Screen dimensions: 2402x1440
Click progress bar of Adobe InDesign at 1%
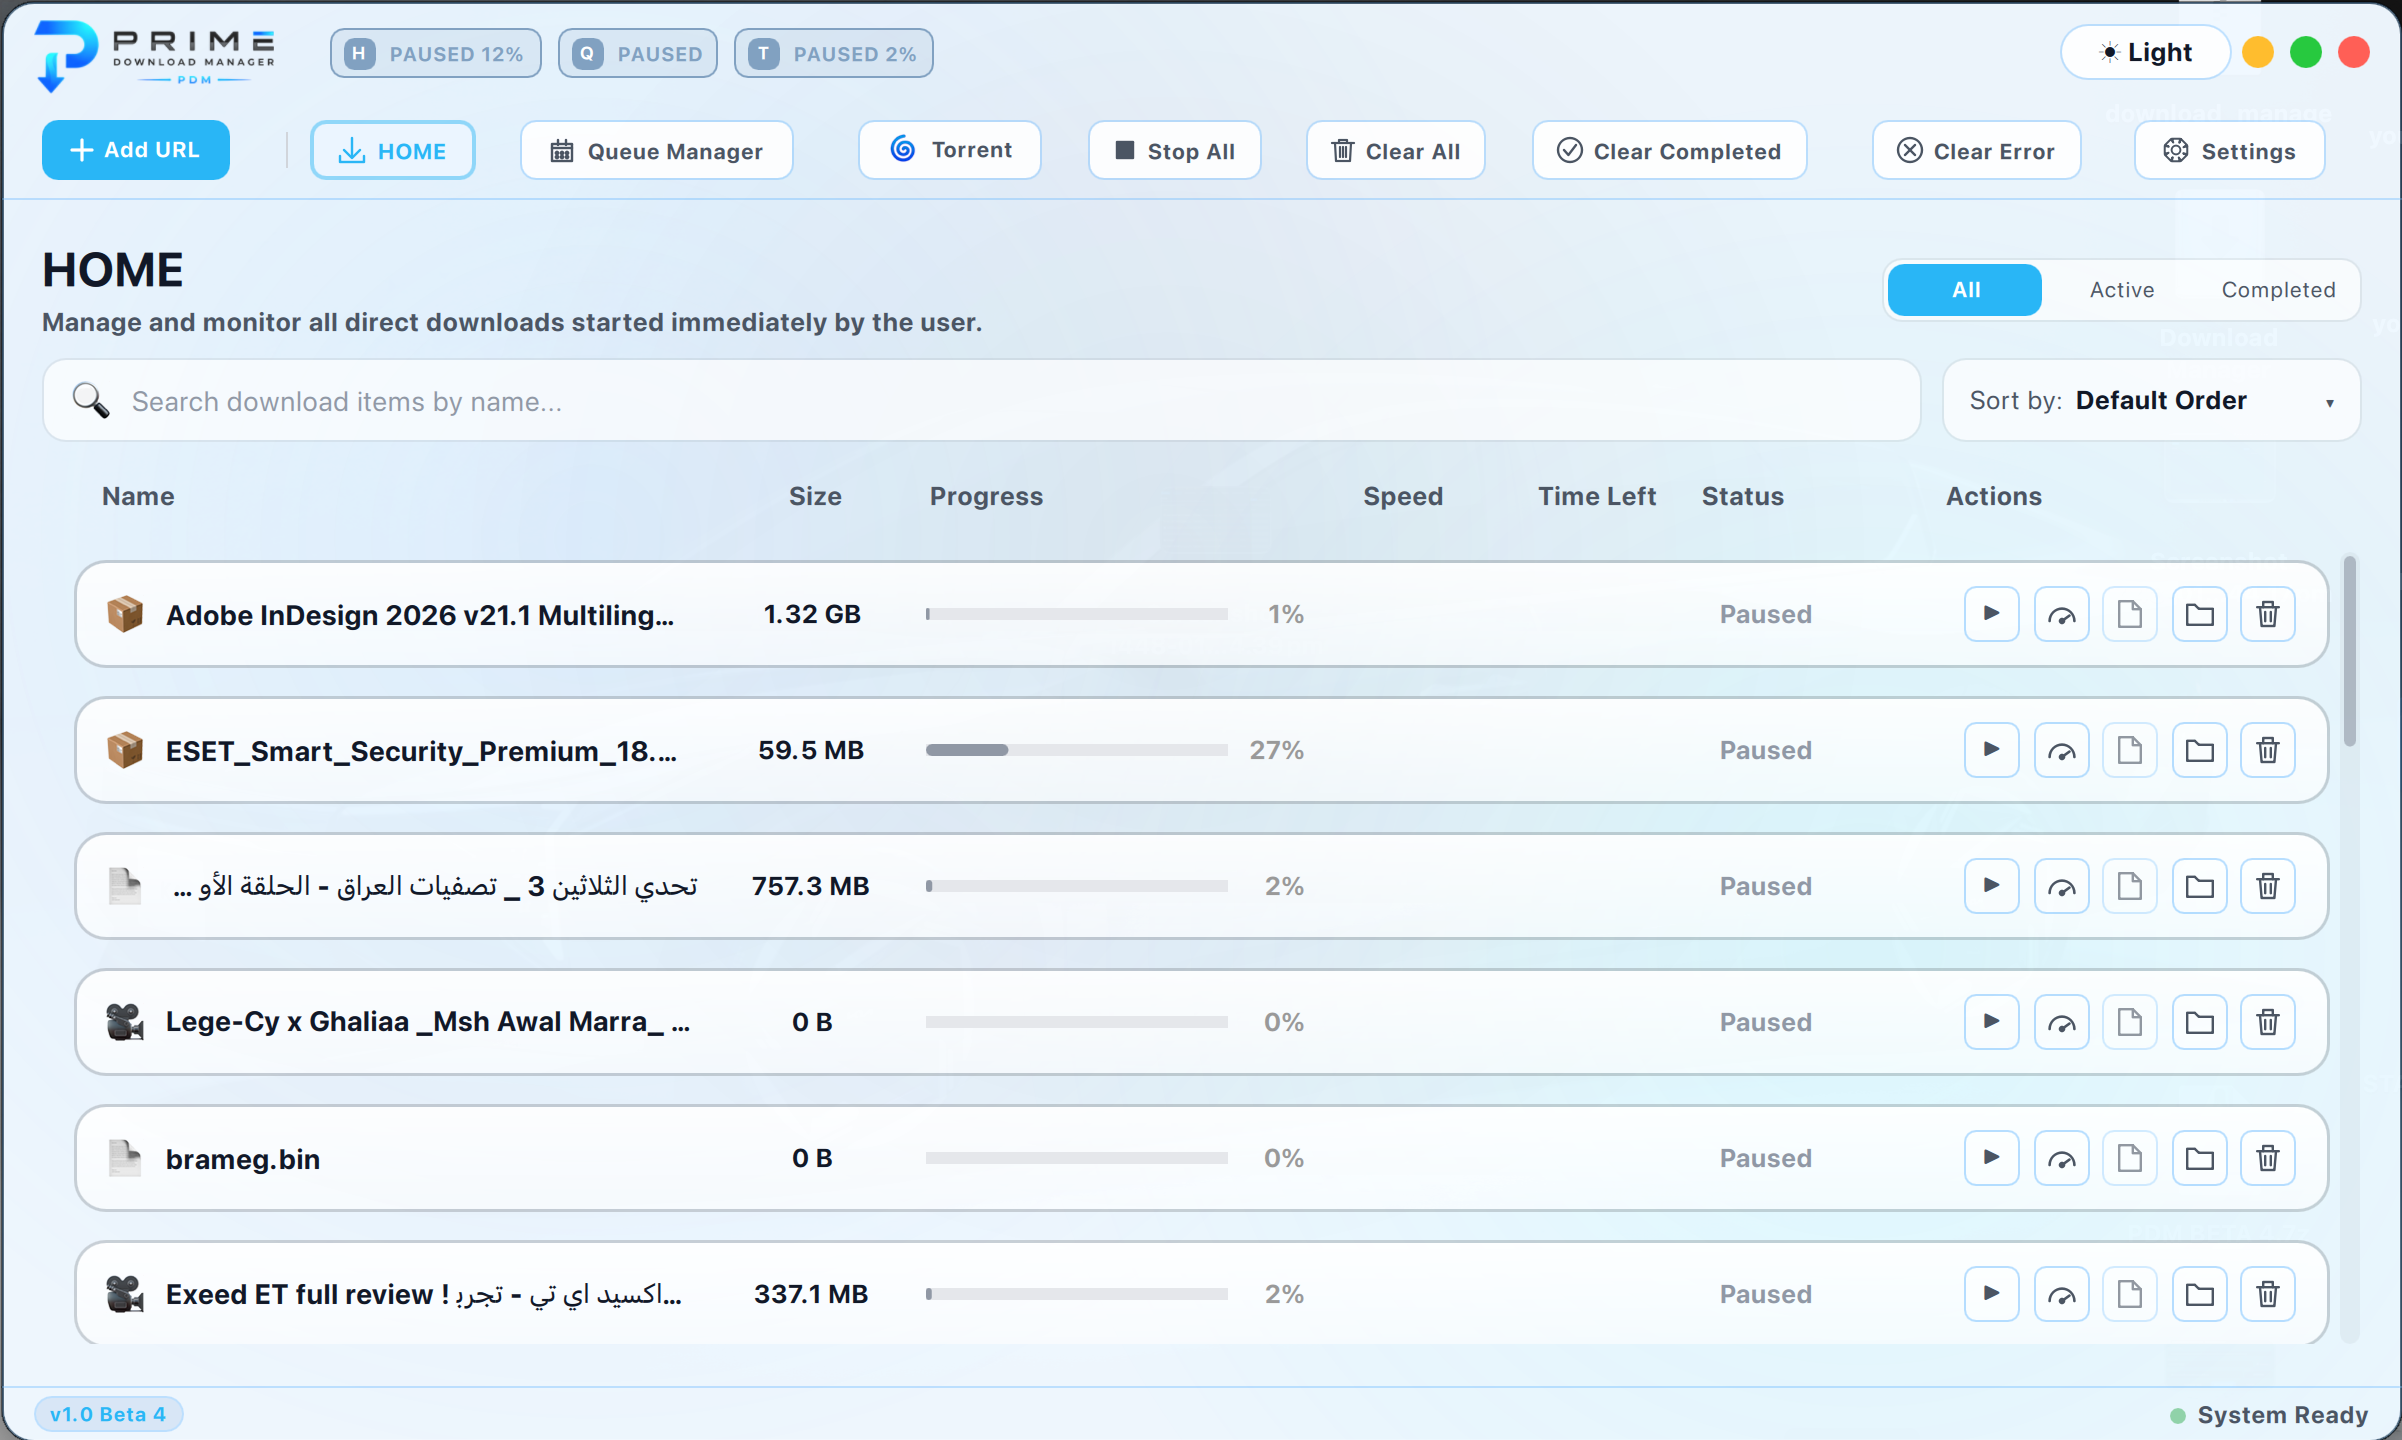[1076, 614]
